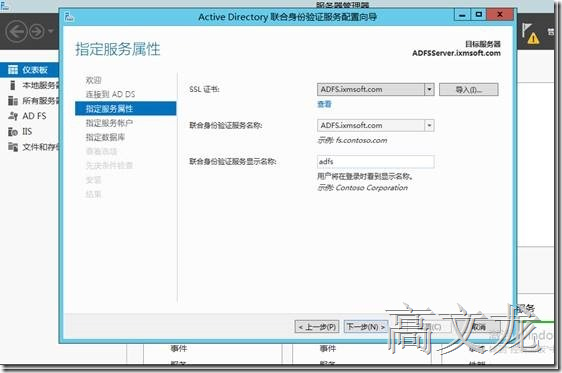562x373 pixels.
Task: Click the 上一步(P) button
Action: point(317,327)
